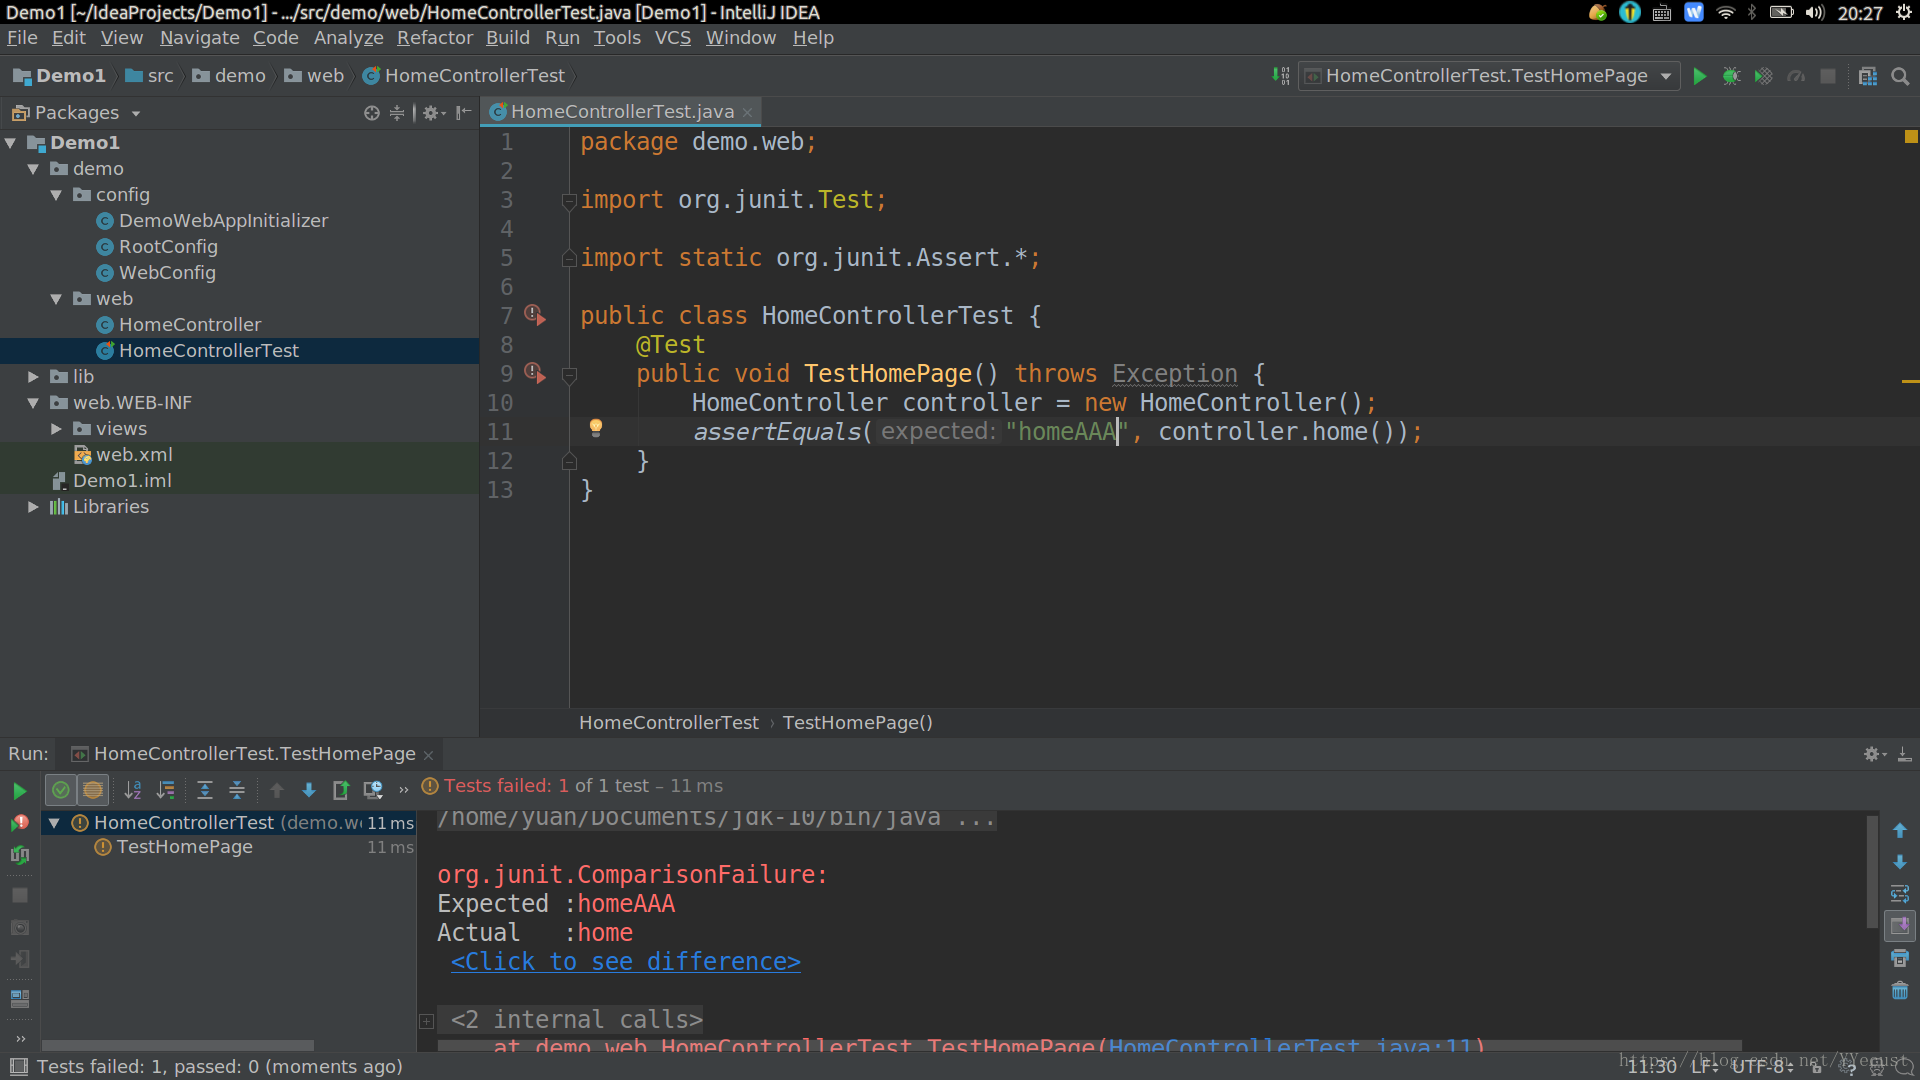
Task: Open the Refactor menu
Action: pos(435,38)
